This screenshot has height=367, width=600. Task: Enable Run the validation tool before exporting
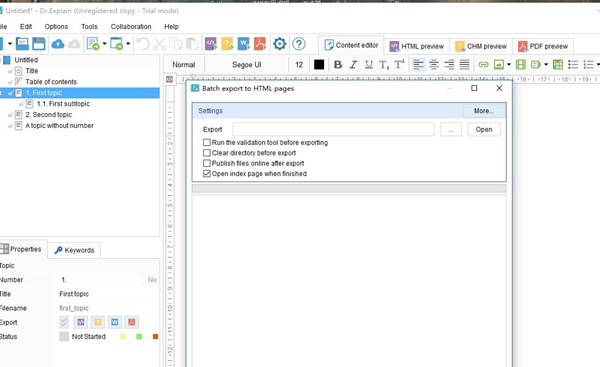(207, 142)
